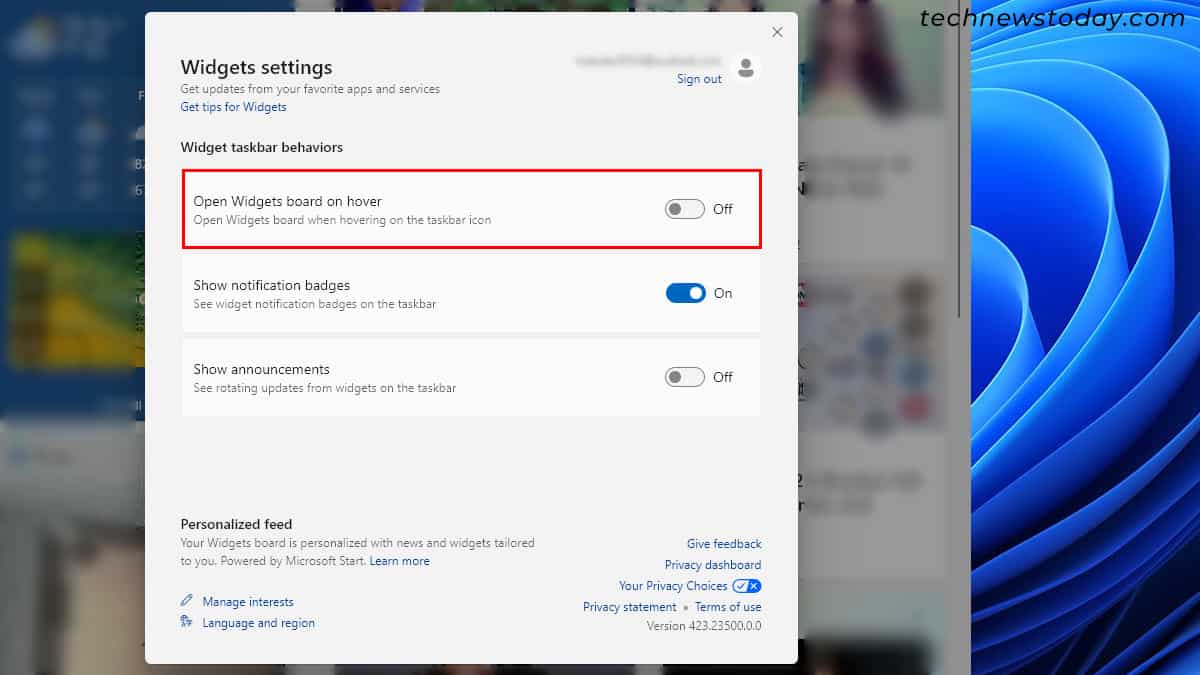
Task: Click the Version 423.23500.0.0 text
Action: click(704, 627)
